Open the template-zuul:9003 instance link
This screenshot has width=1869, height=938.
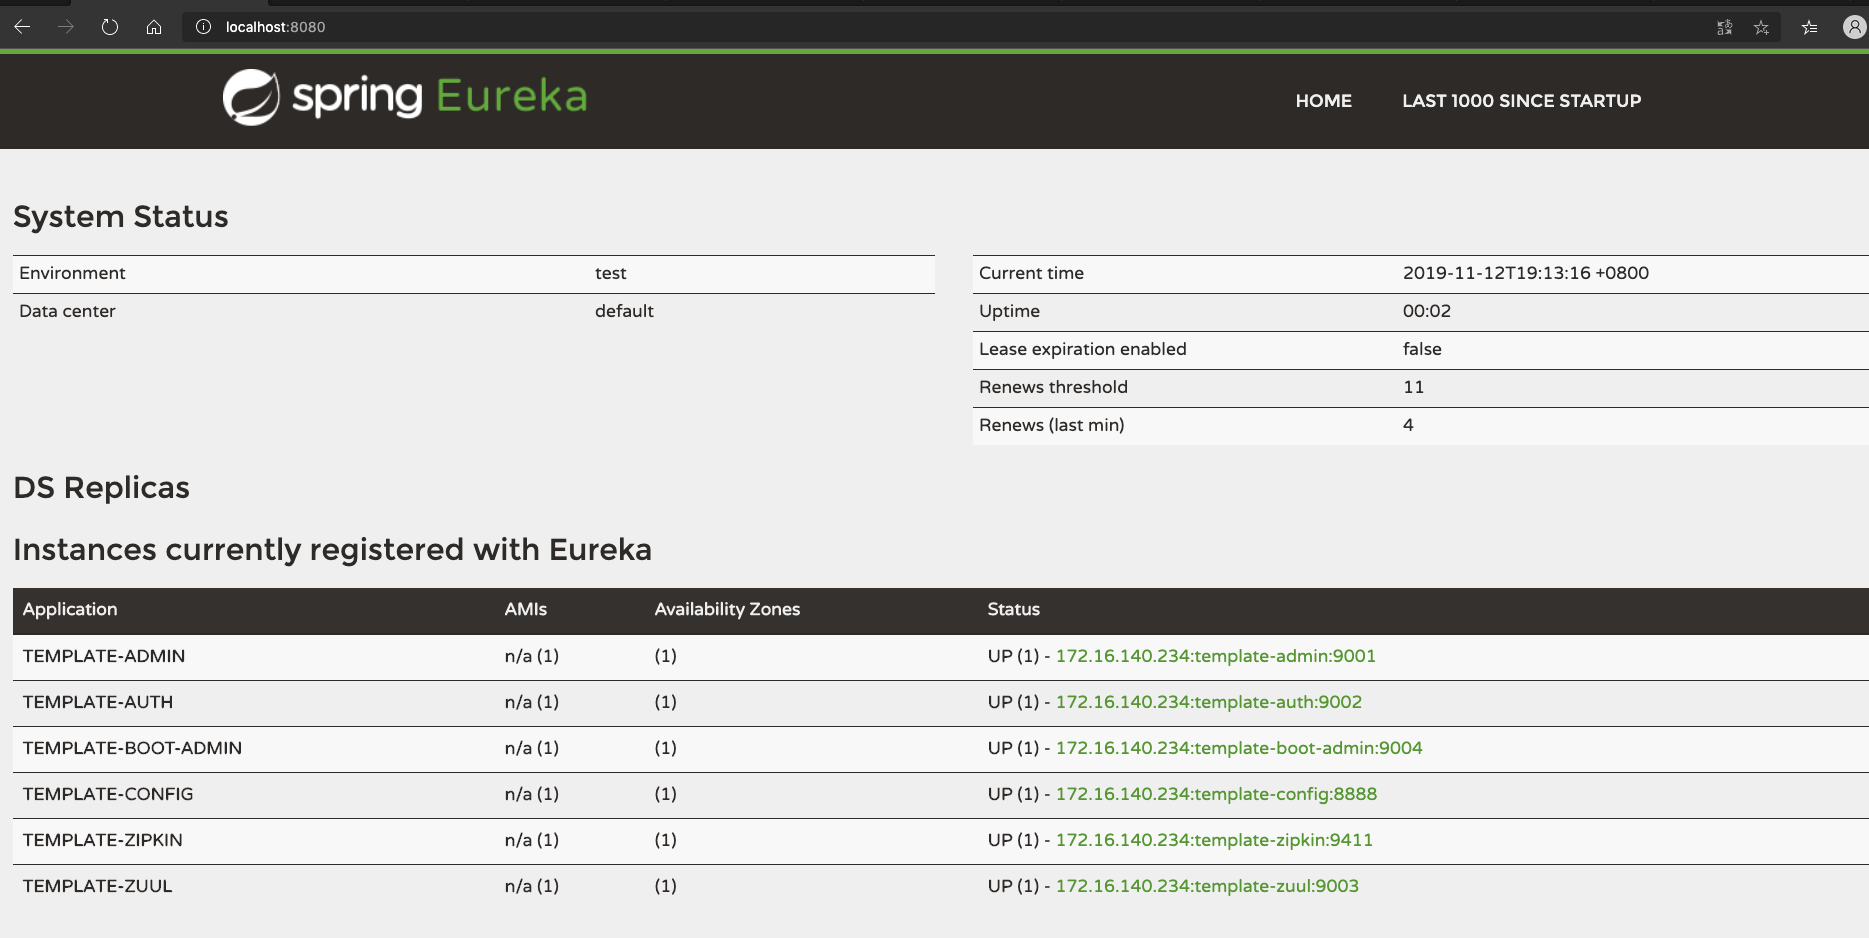(x=1207, y=886)
